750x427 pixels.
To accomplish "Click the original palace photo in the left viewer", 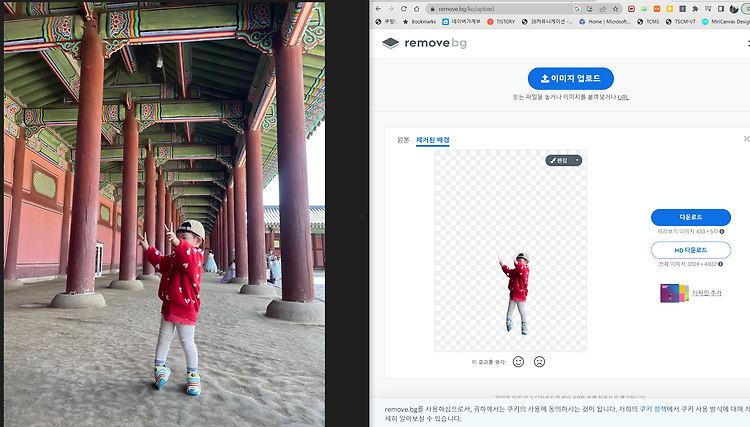I will click(164, 214).
